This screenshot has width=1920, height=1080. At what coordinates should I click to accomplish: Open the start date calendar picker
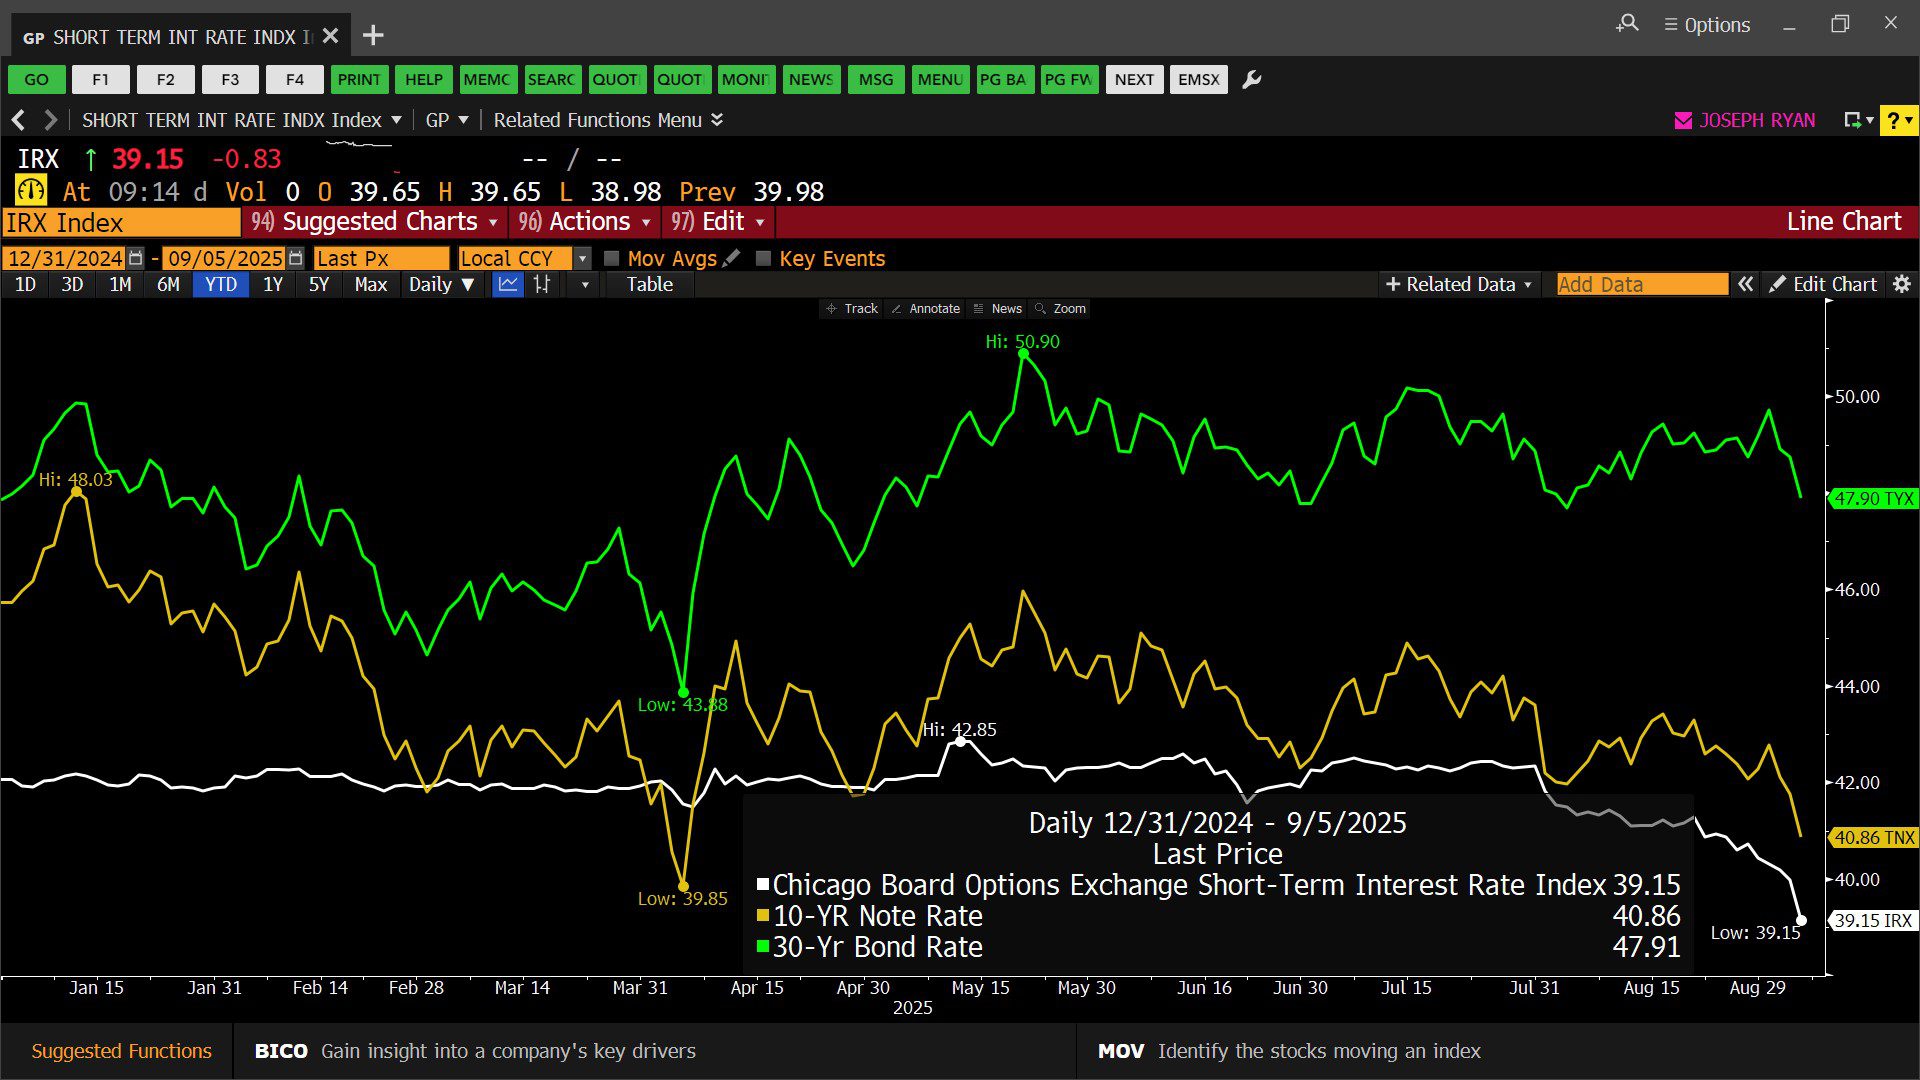(136, 258)
